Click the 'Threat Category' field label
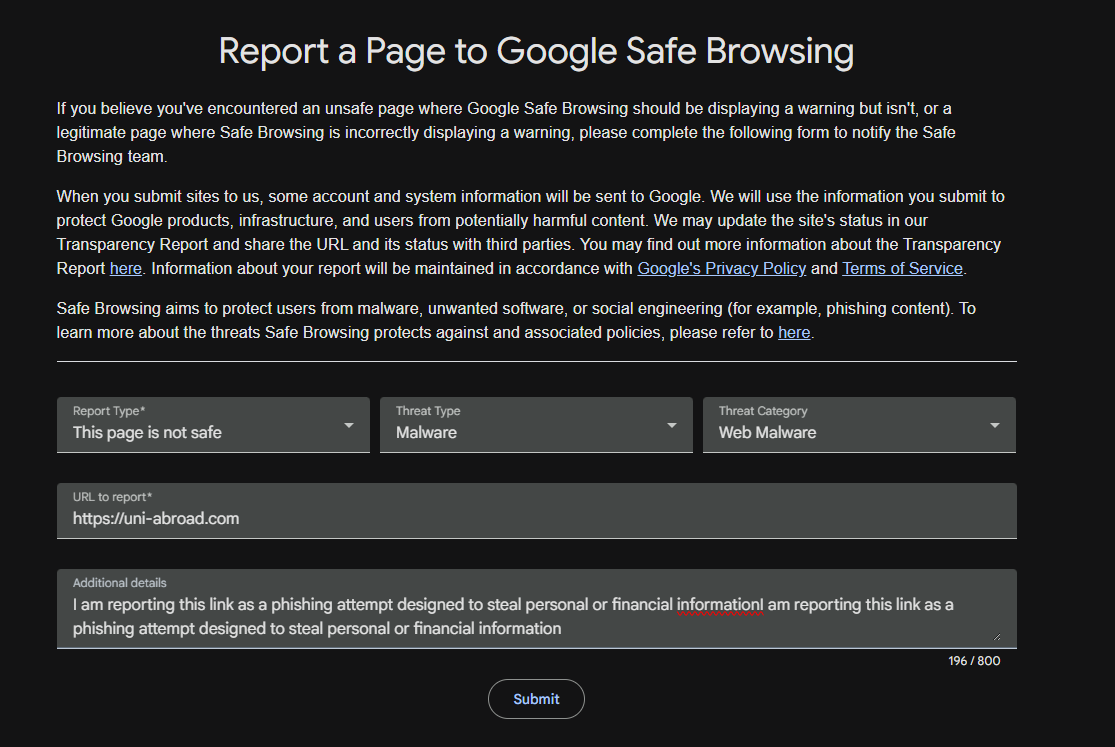Viewport: 1115px width, 747px height. pos(763,410)
